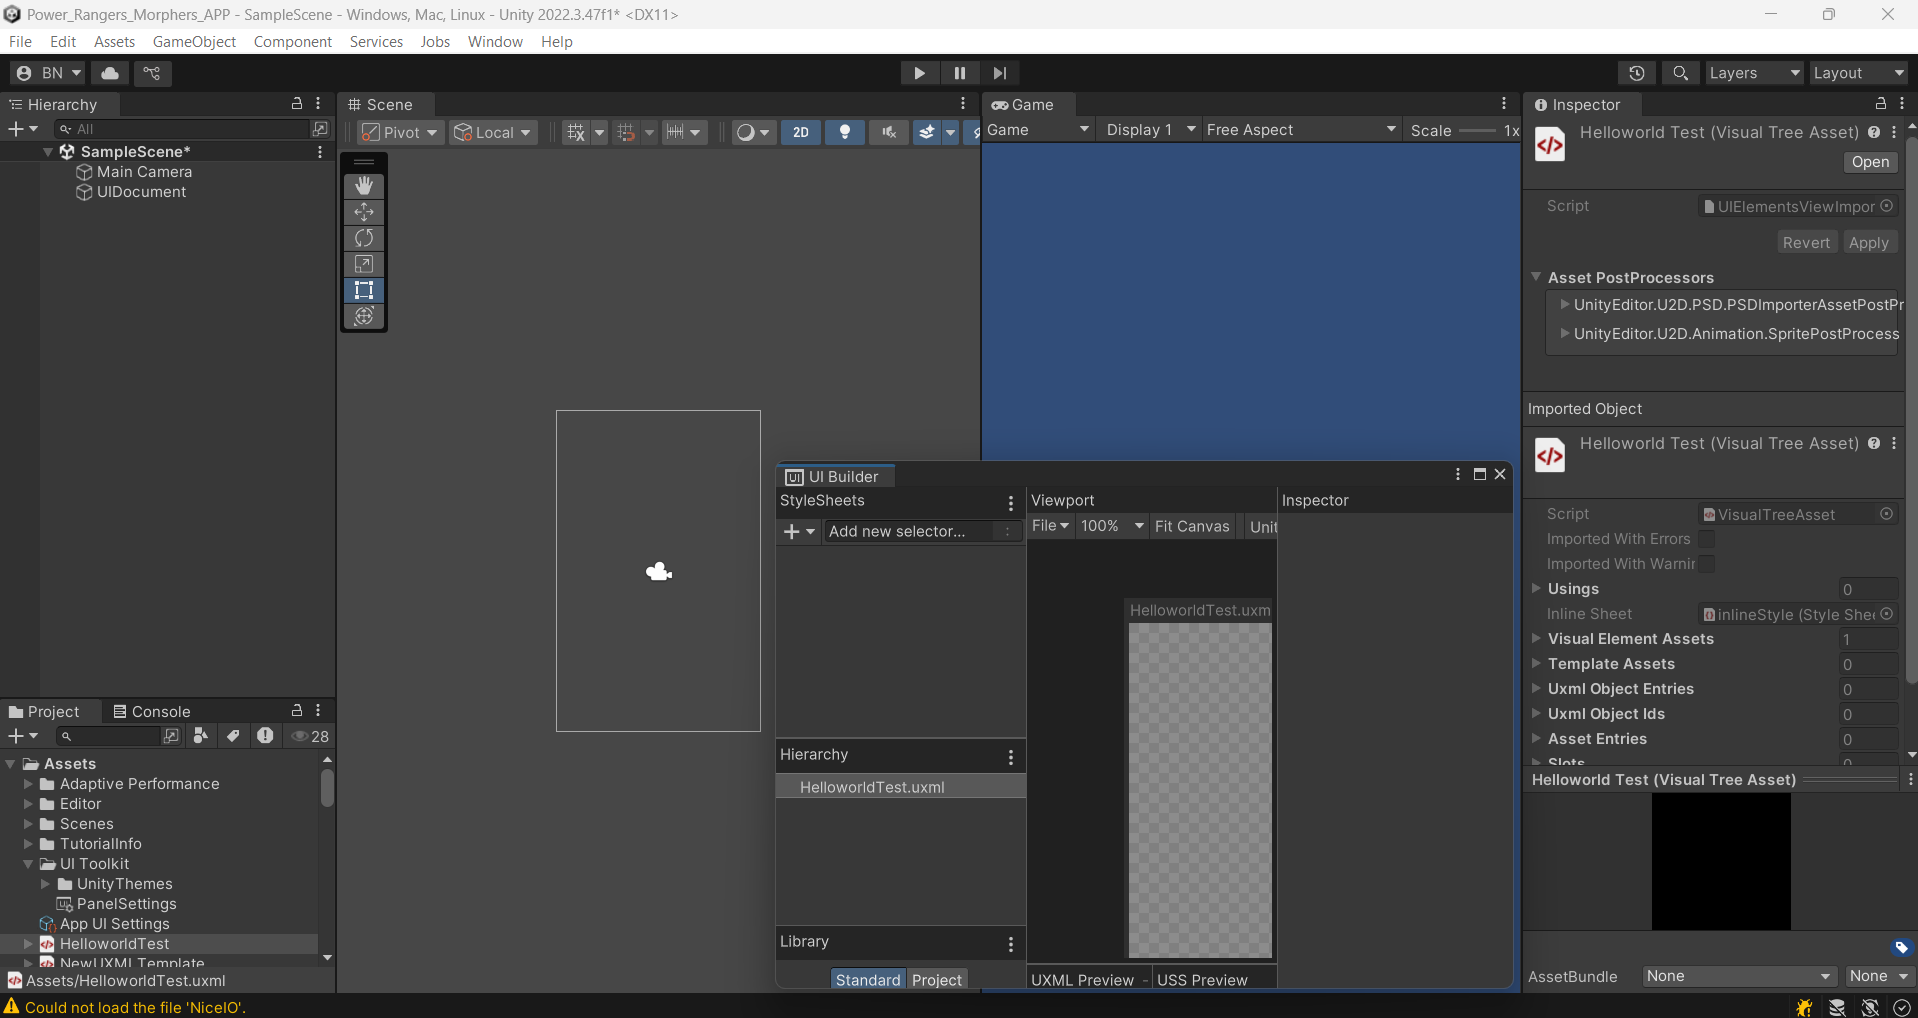Open the draw mode shading dropdown
The height and width of the screenshot is (1018, 1918).
point(752,132)
